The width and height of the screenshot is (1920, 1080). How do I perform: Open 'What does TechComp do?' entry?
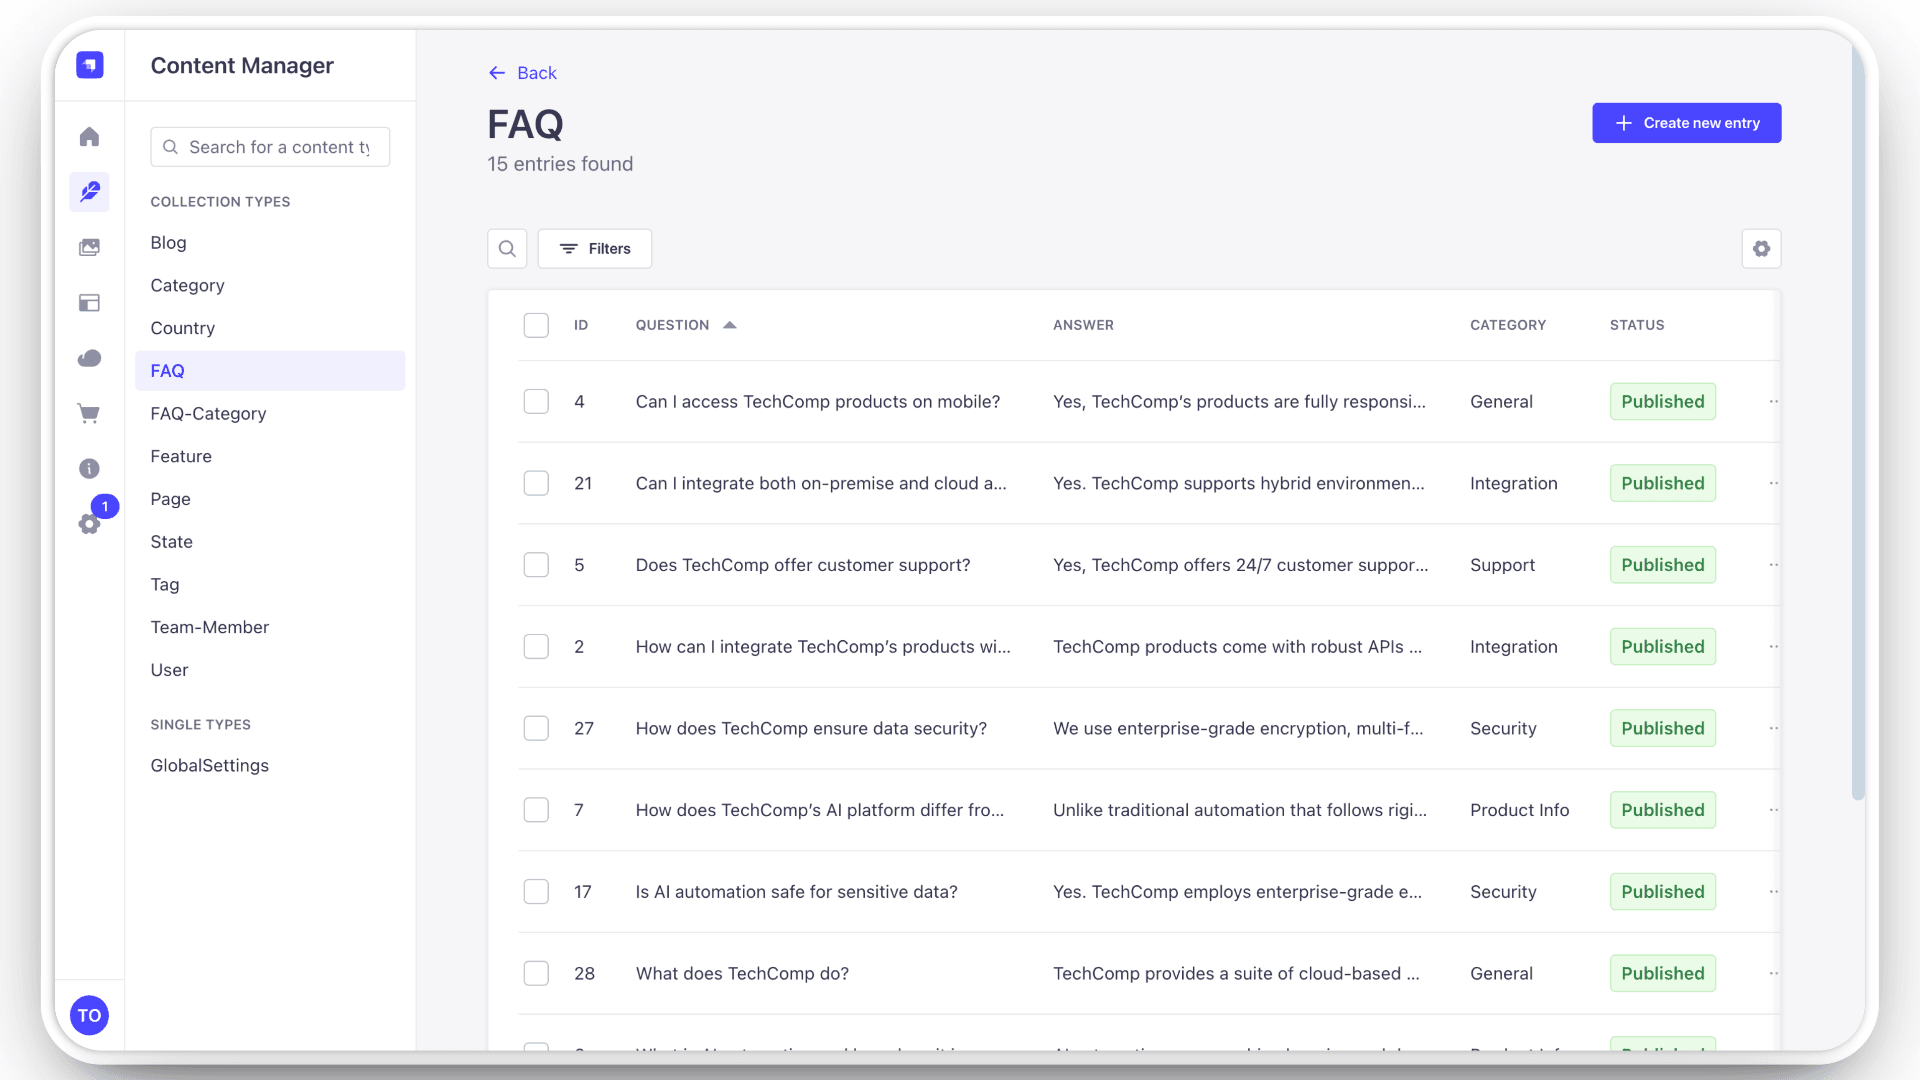tap(742, 974)
